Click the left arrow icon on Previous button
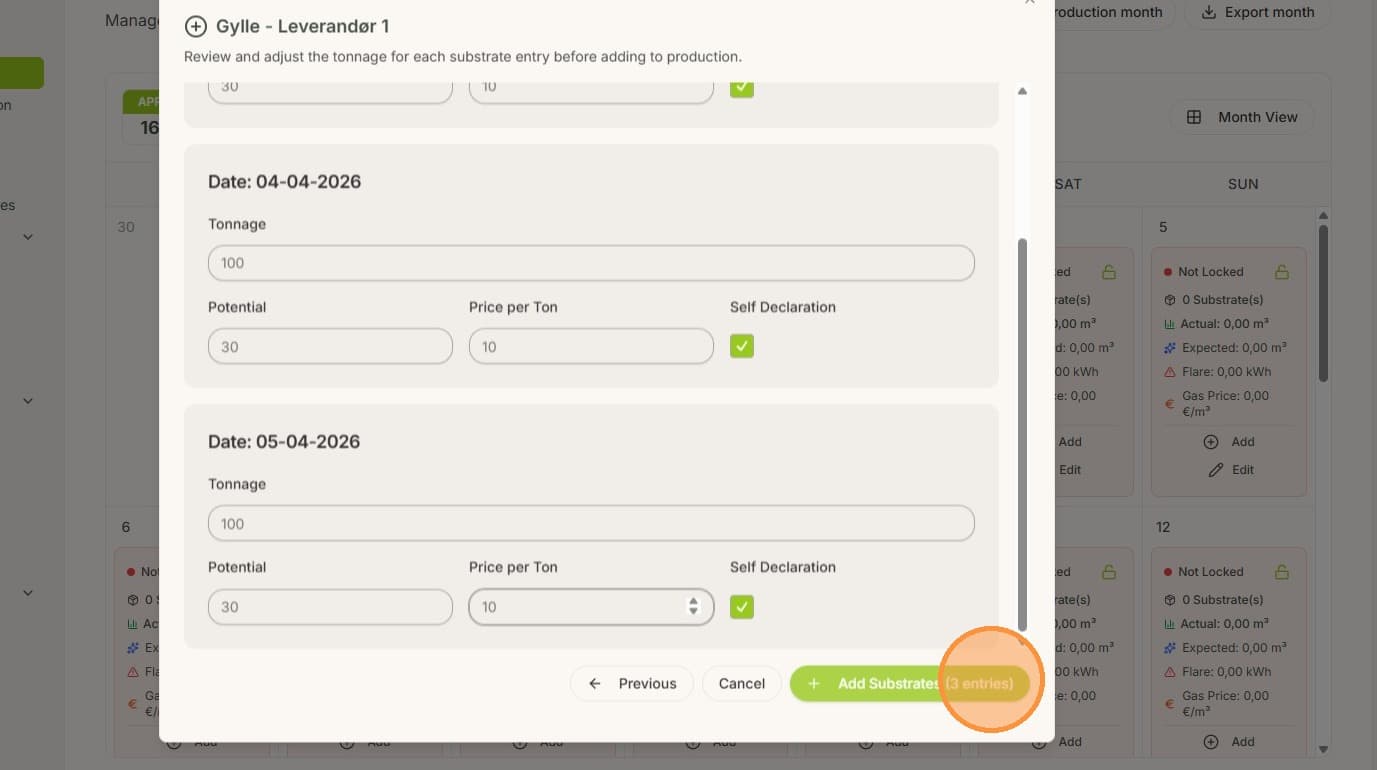The height and width of the screenshot is (770, 1377). click(595, 684)
